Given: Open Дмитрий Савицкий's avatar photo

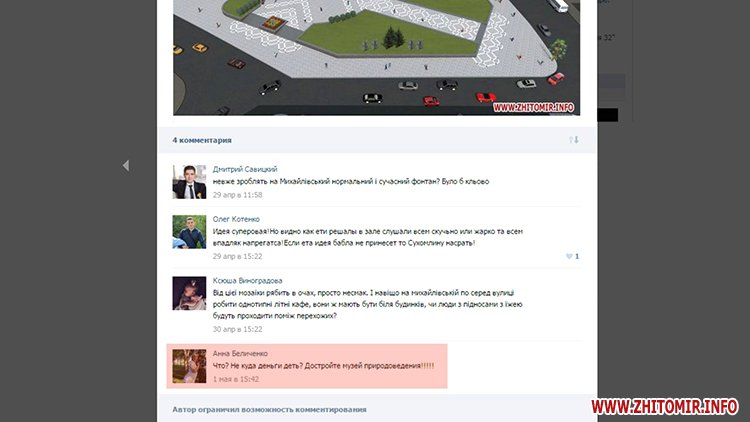Looking at the screenshot, I should tap(189, 182).
